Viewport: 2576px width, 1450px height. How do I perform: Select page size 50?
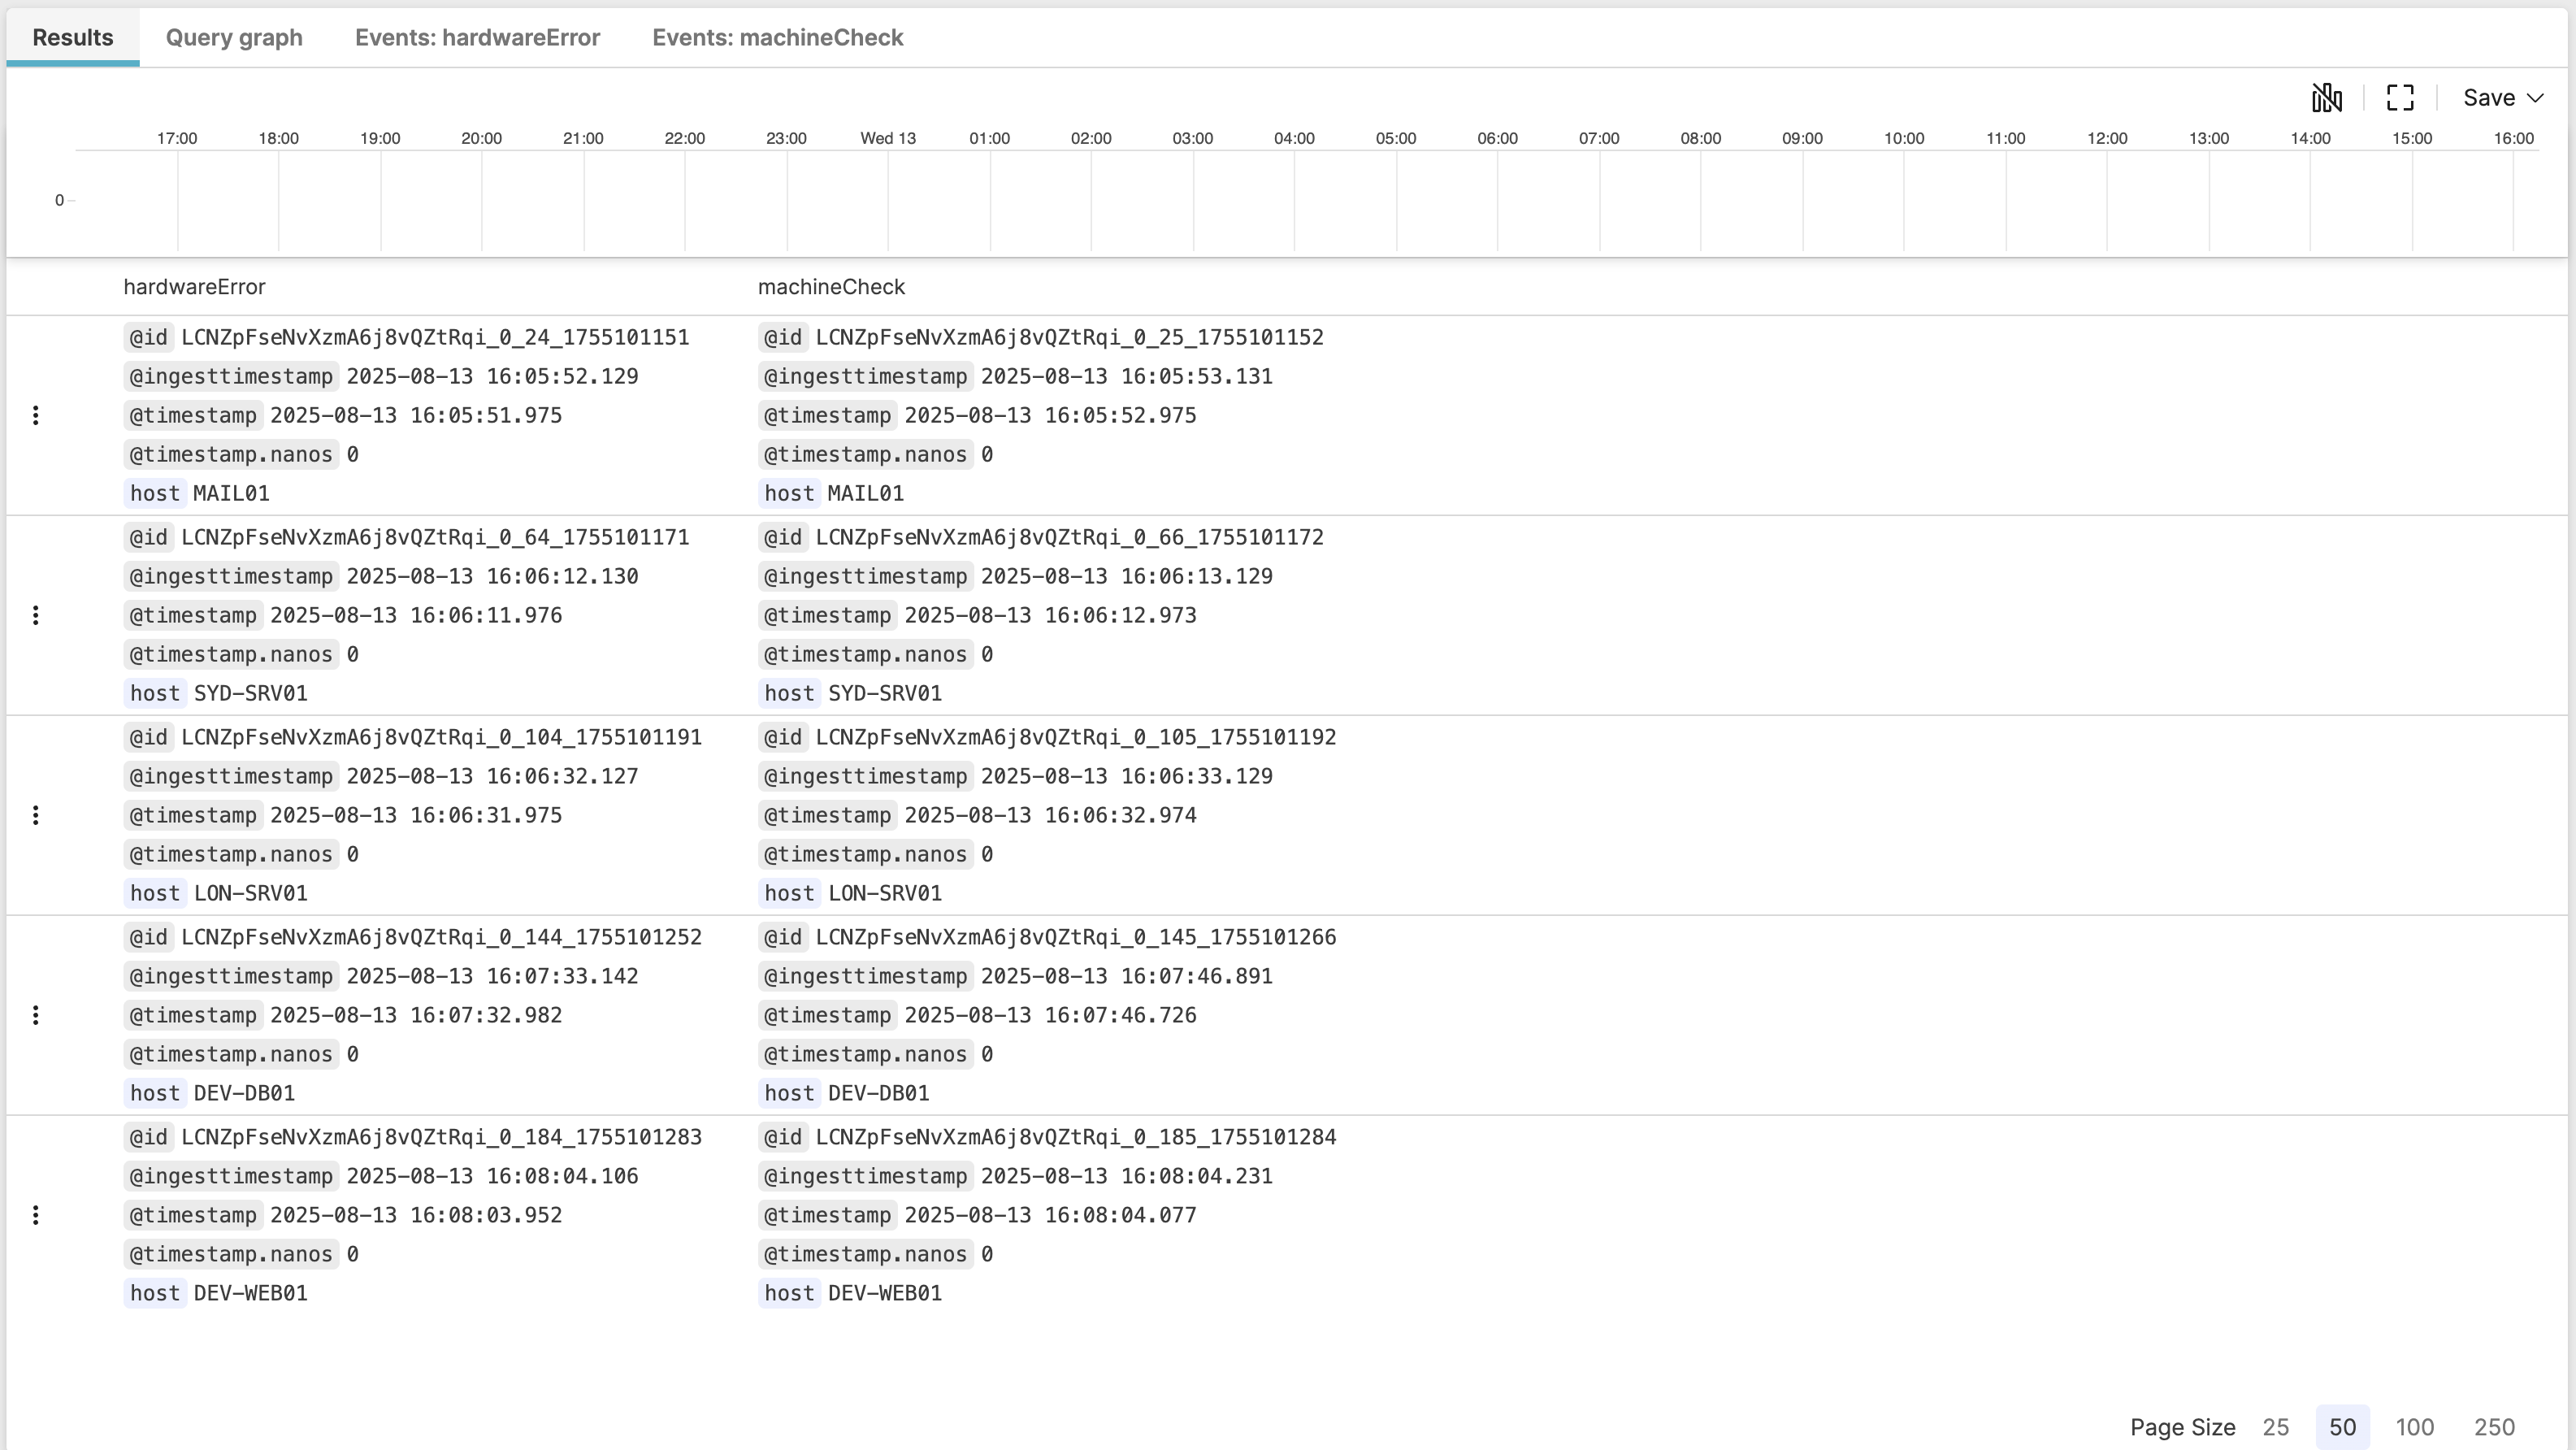2342,1427
